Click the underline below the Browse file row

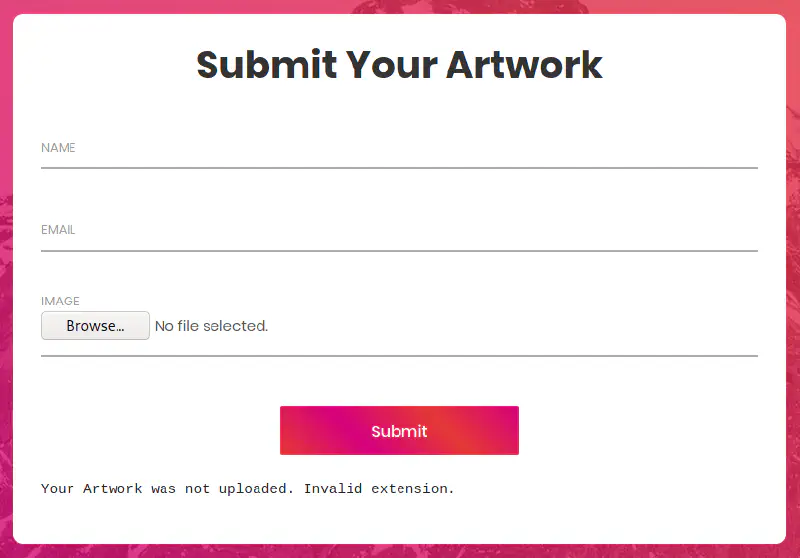[x=400, y=355]
